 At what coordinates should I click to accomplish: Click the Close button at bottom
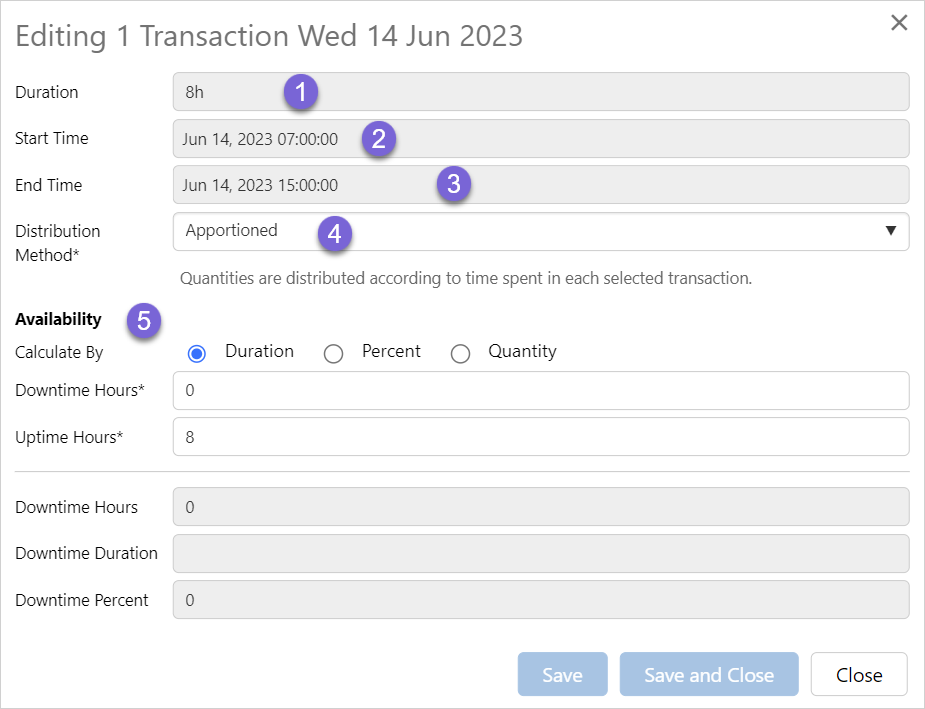click(x=859, y=675)
